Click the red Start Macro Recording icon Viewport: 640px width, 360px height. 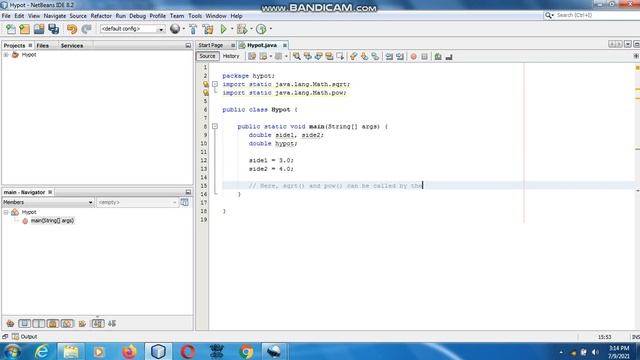pos(413,56)
